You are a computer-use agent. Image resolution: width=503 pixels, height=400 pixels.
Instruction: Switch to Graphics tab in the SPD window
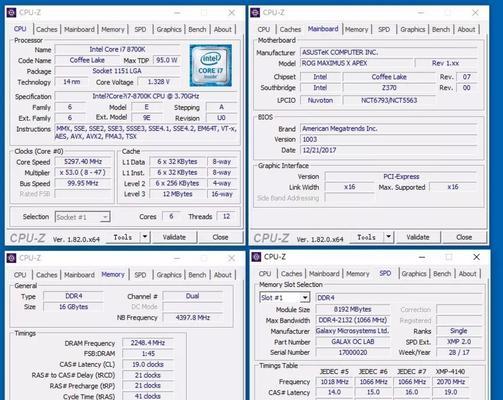[x=414, y=274]
